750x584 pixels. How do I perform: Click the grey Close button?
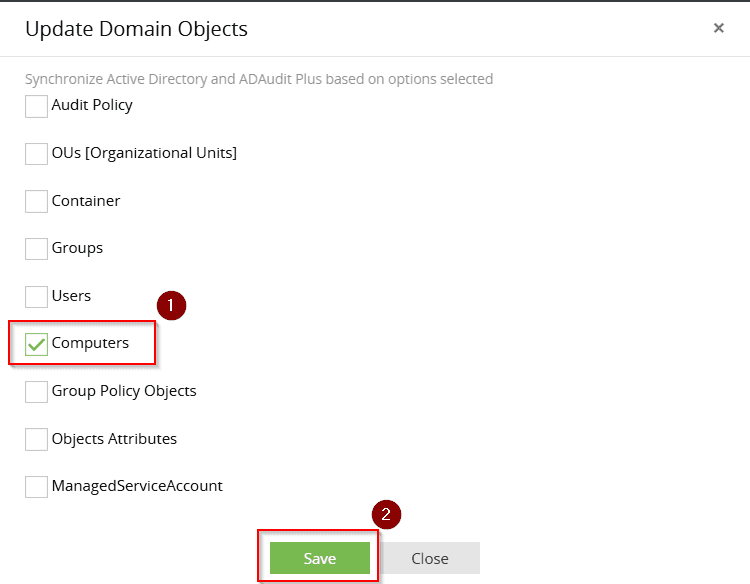point(430,558)
